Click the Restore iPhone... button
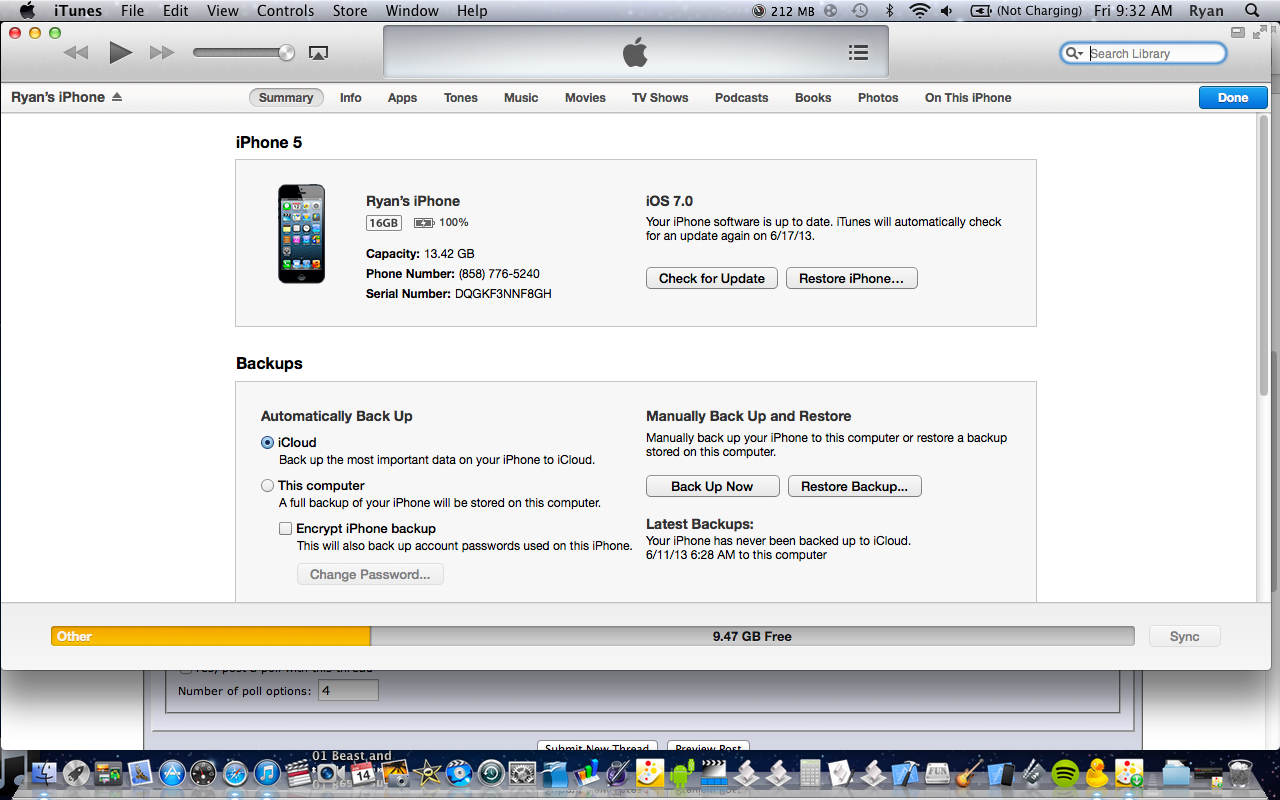1280x800 pixels. (851, 279)
